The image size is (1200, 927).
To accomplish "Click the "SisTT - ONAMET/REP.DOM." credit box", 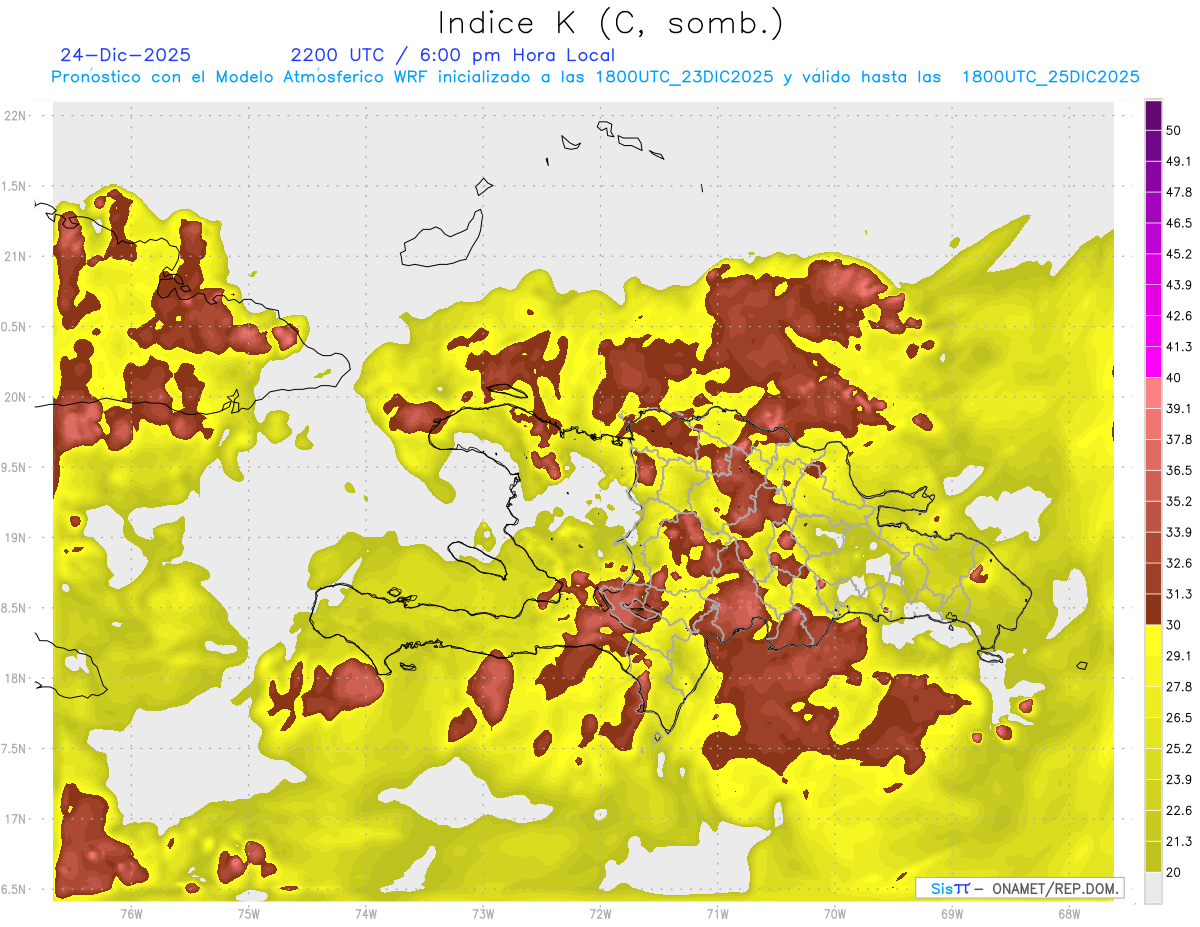I will (x=1020, y=888).
